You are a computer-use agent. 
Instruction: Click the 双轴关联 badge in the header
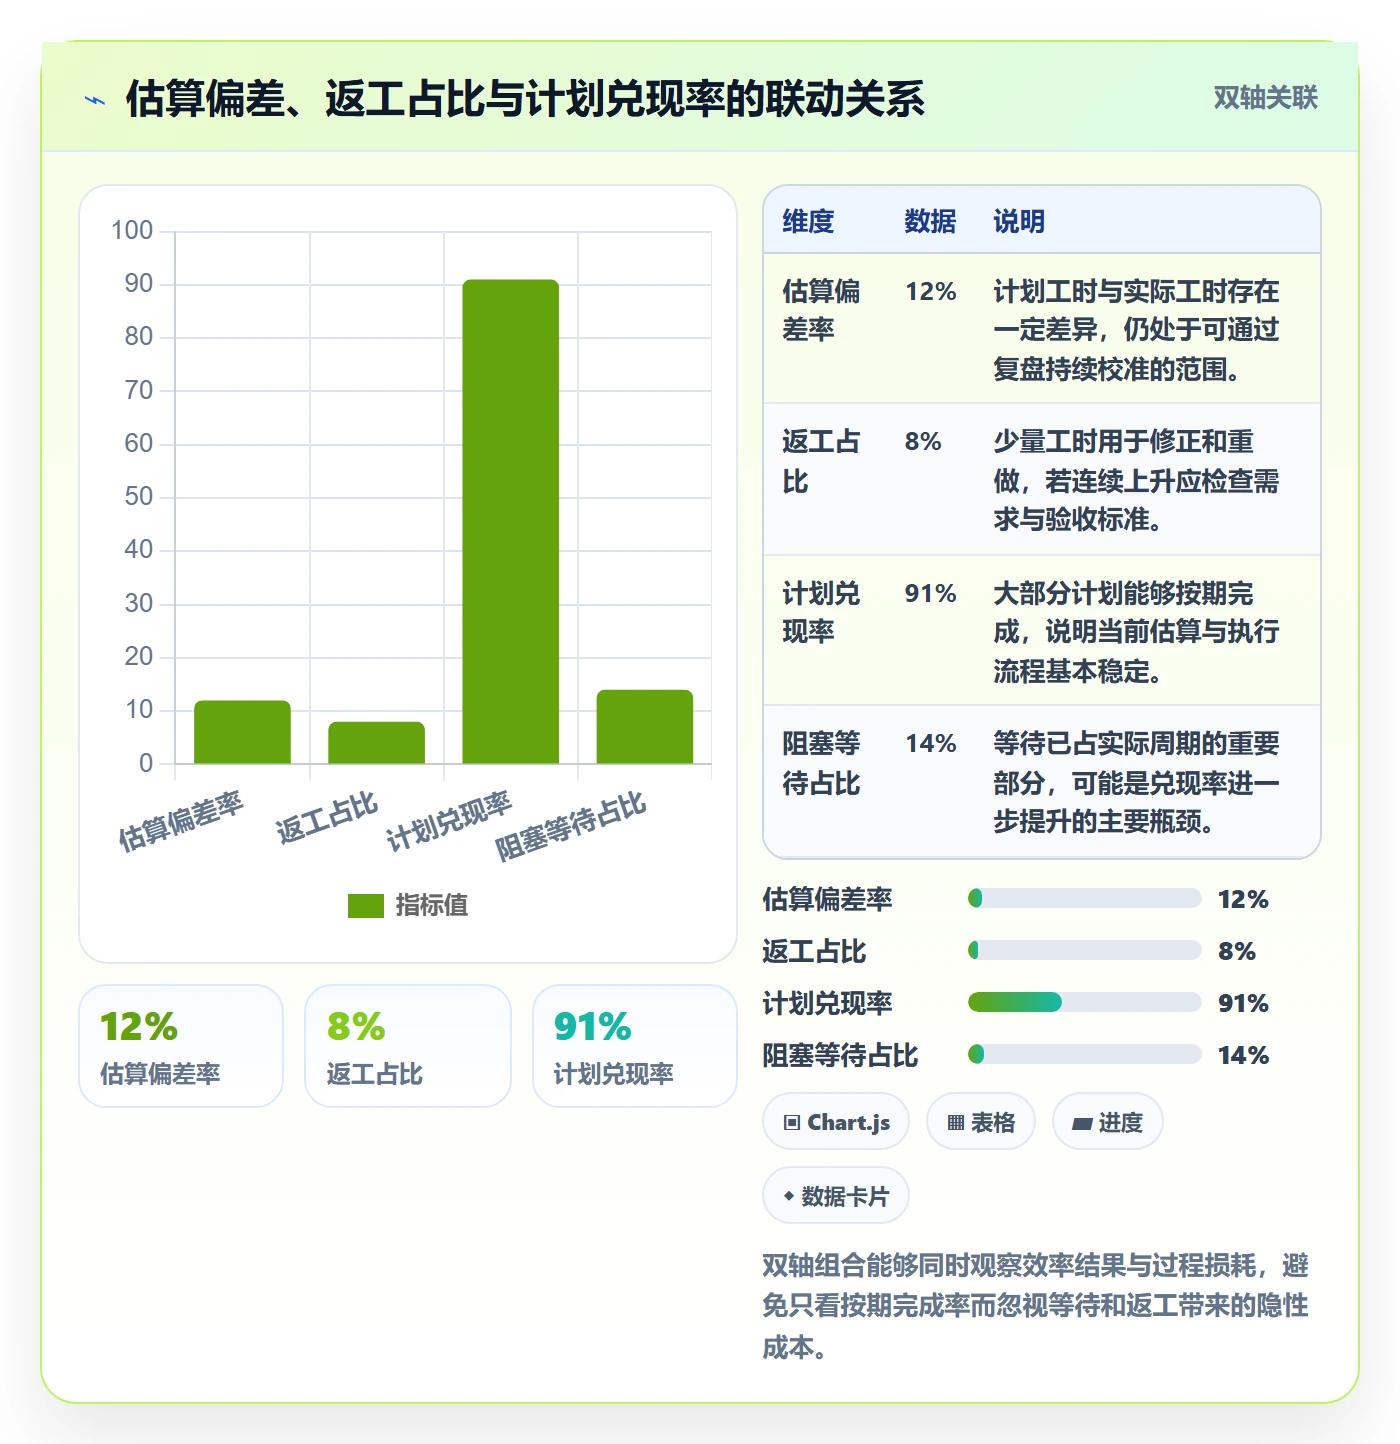(1265, 98)
